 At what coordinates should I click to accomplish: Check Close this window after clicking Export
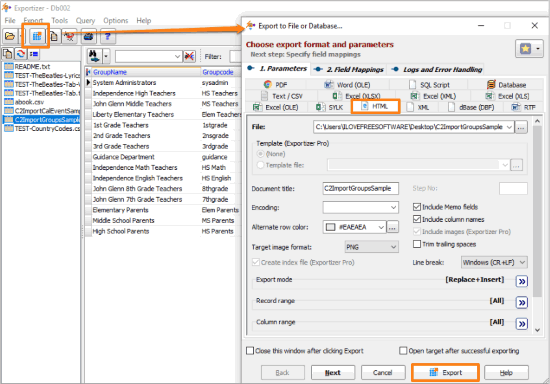click(x=250, y=351)
